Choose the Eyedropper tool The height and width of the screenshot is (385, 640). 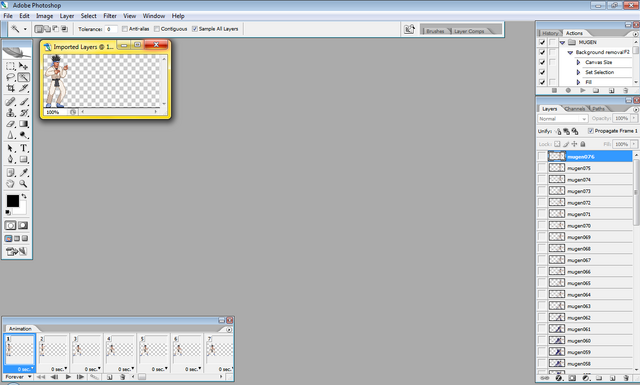24,172
